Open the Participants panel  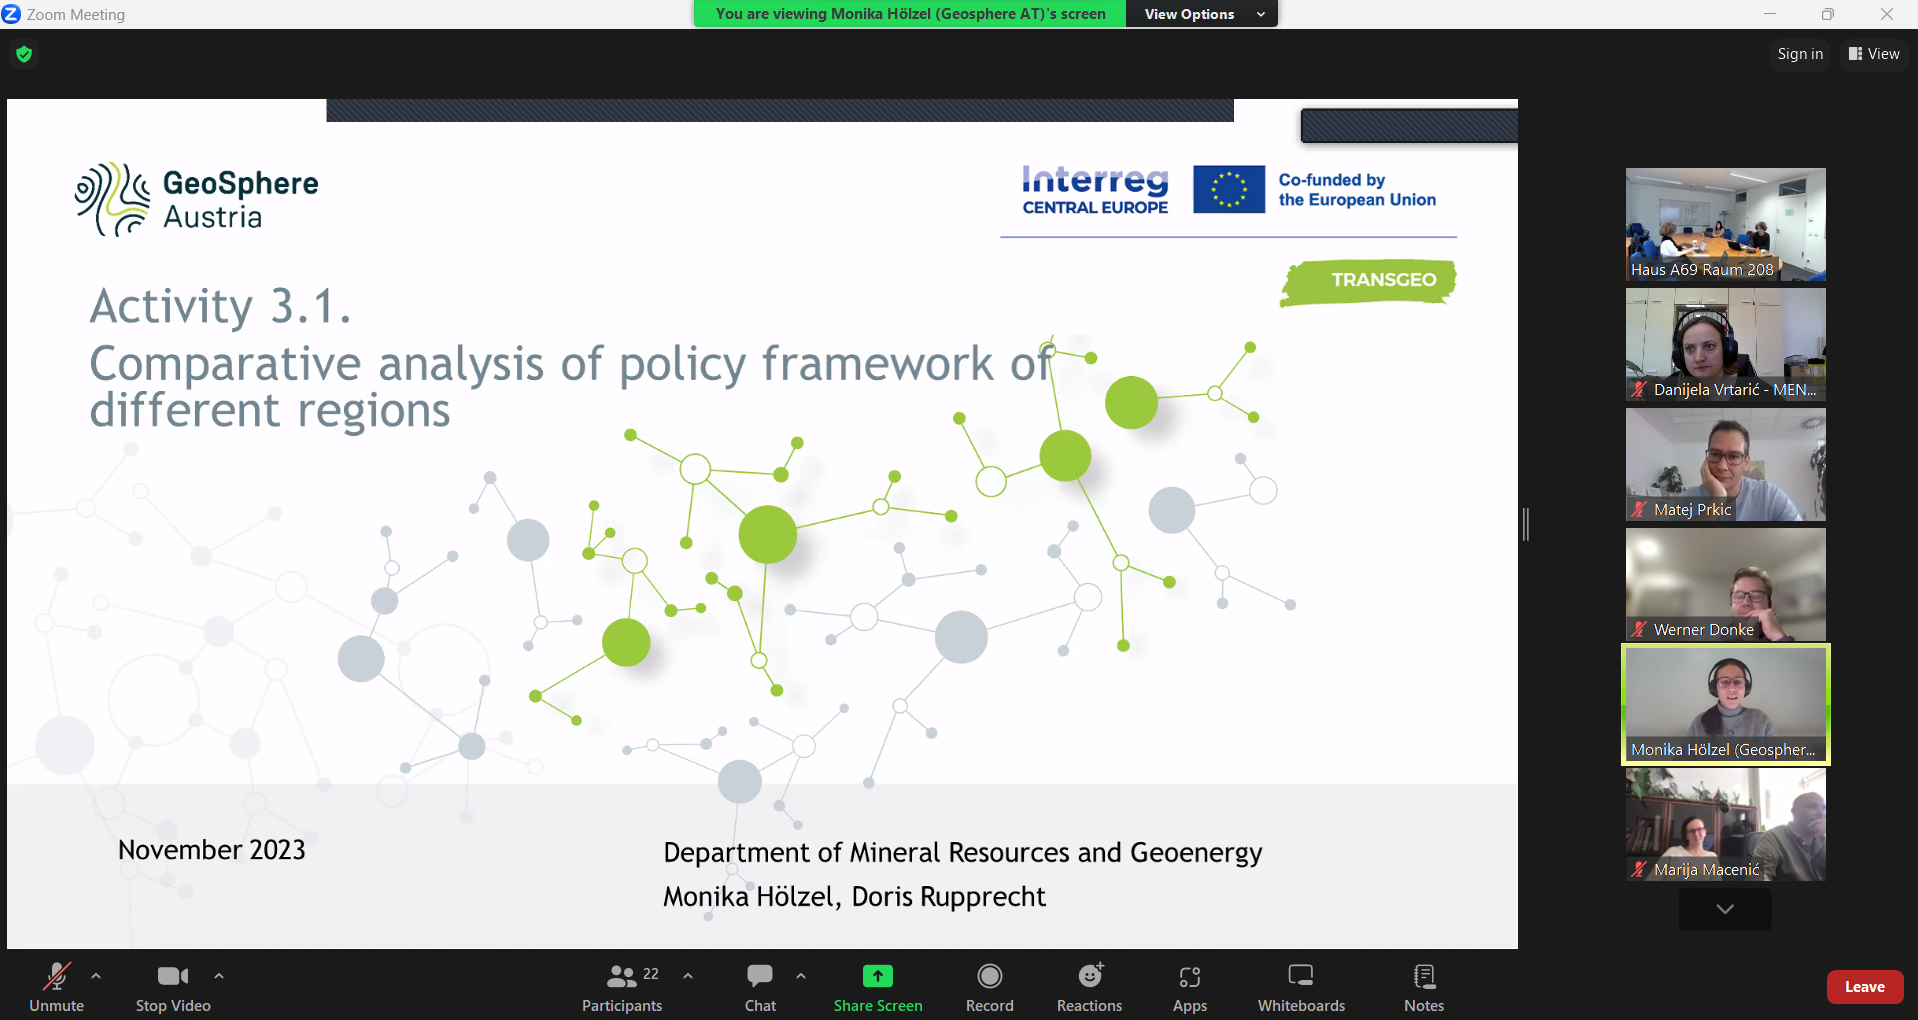click(622, 987)
